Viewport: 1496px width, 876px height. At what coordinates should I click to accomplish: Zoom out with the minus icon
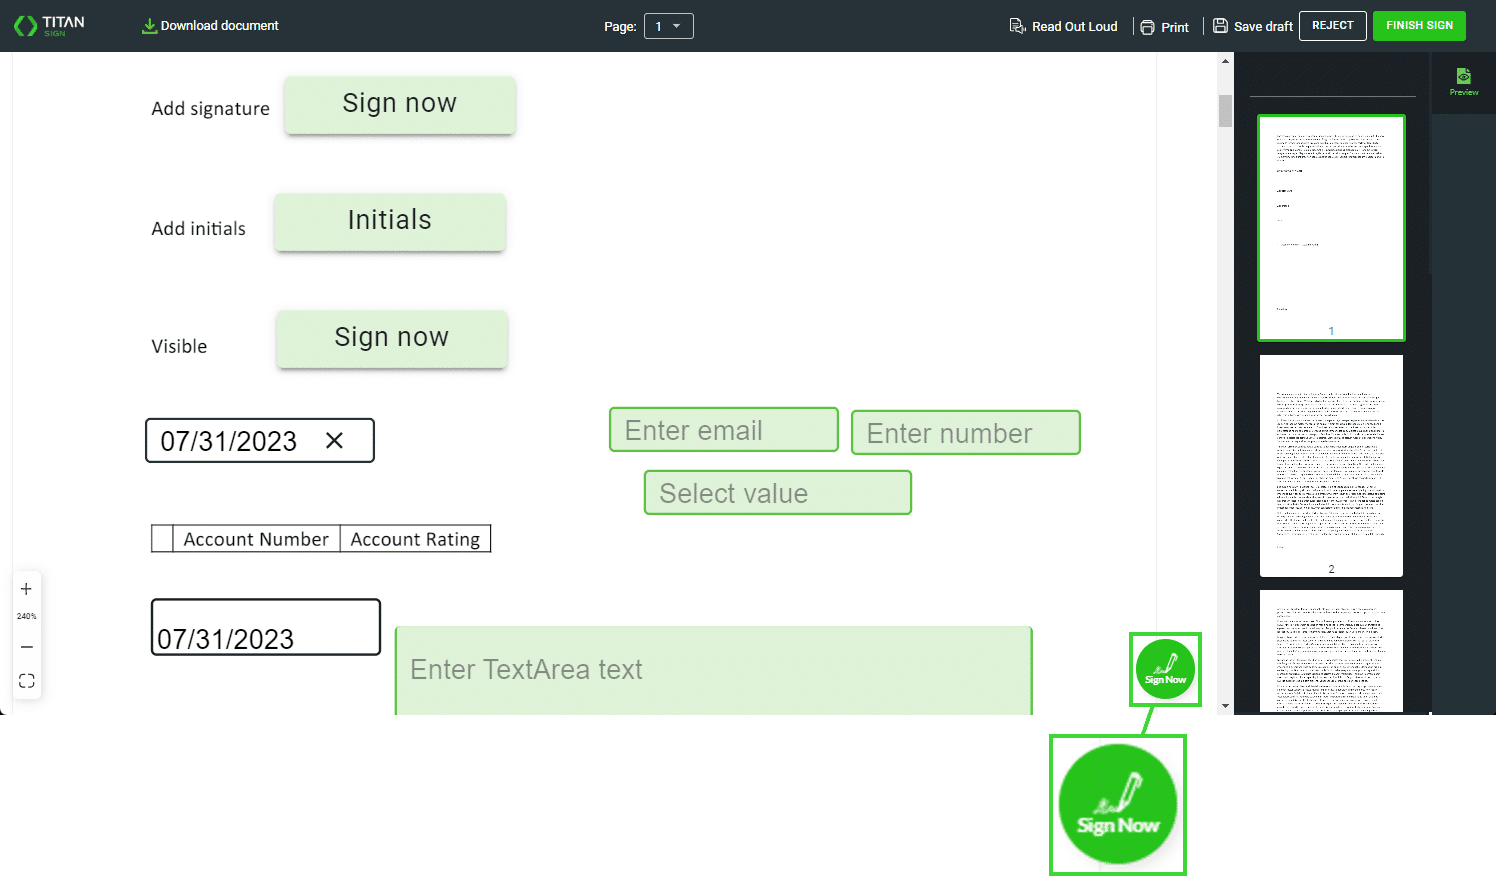click(x=27, y=647)
